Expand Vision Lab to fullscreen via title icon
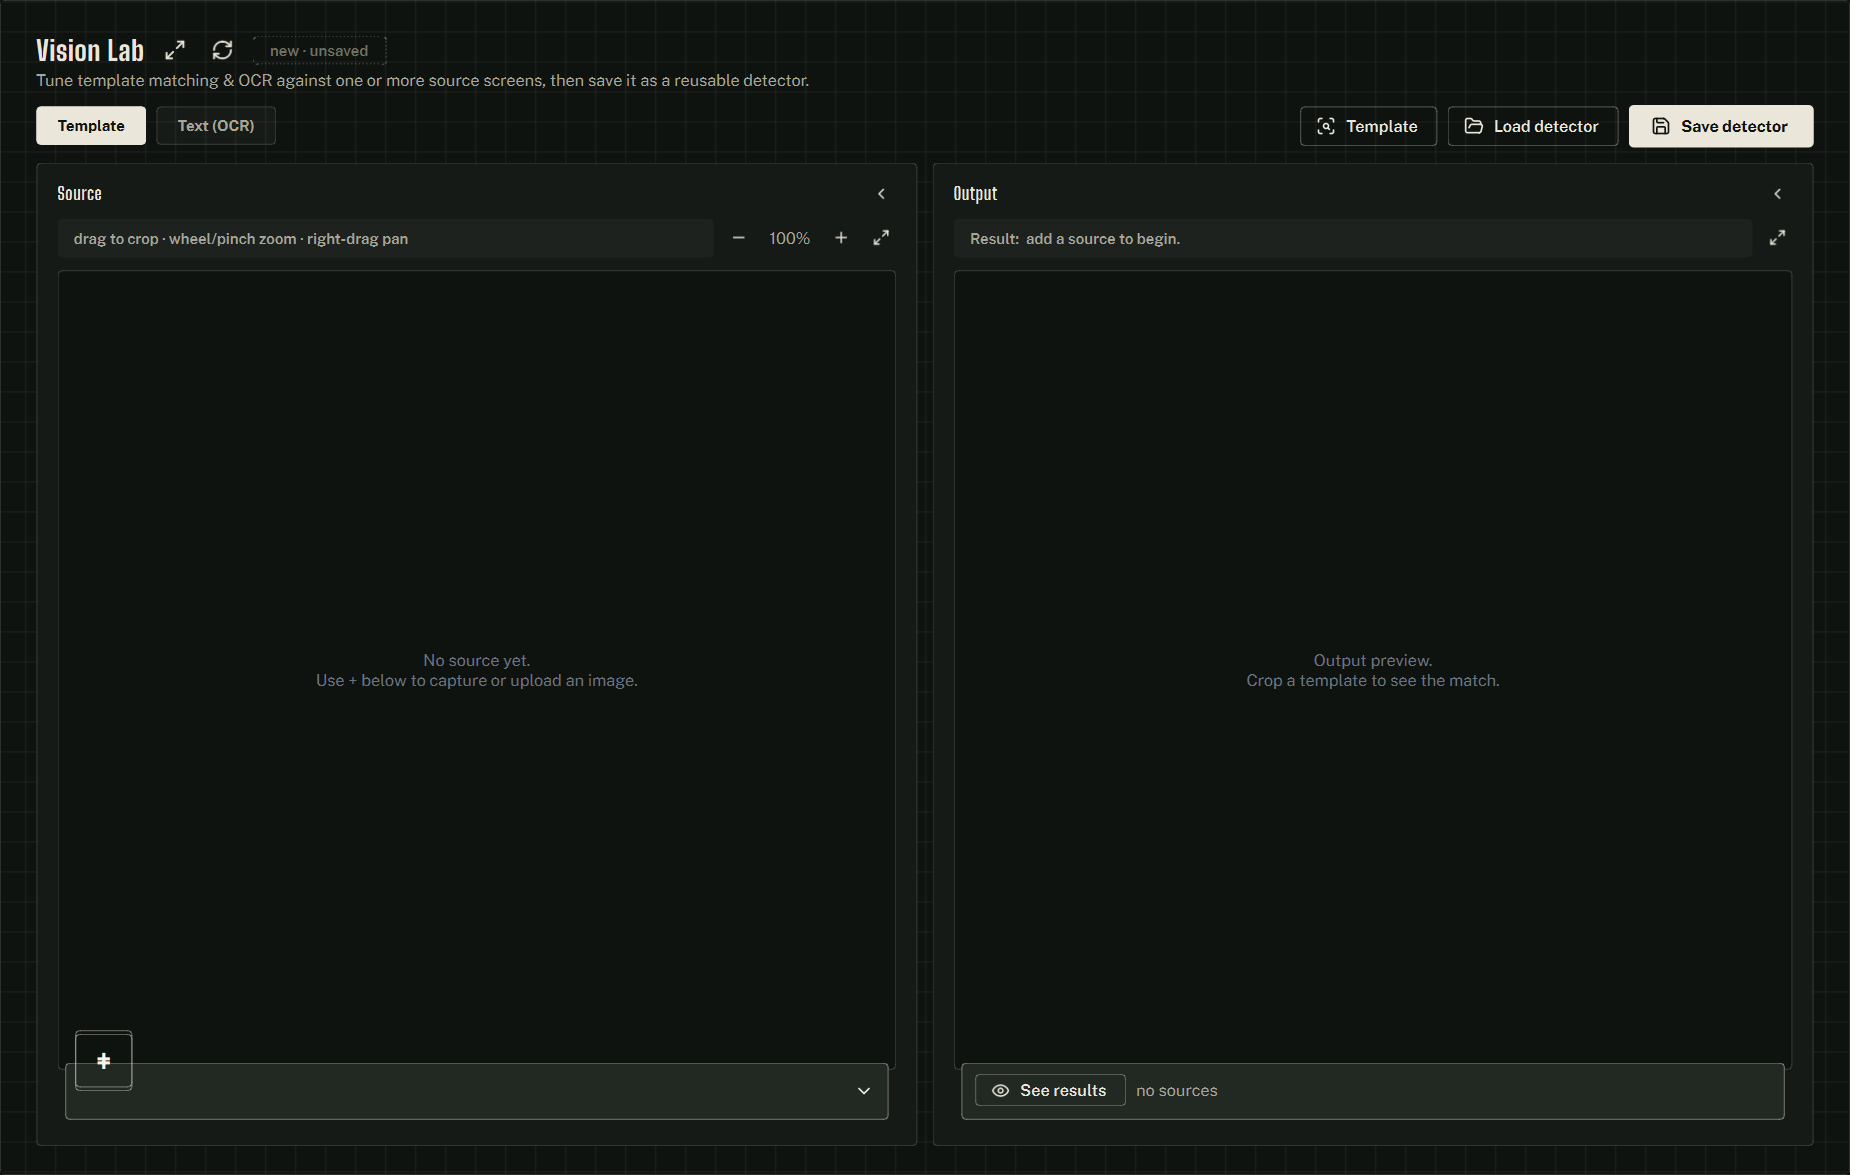The width and height of the screenshot is (1850, 1175). (175, 50)
